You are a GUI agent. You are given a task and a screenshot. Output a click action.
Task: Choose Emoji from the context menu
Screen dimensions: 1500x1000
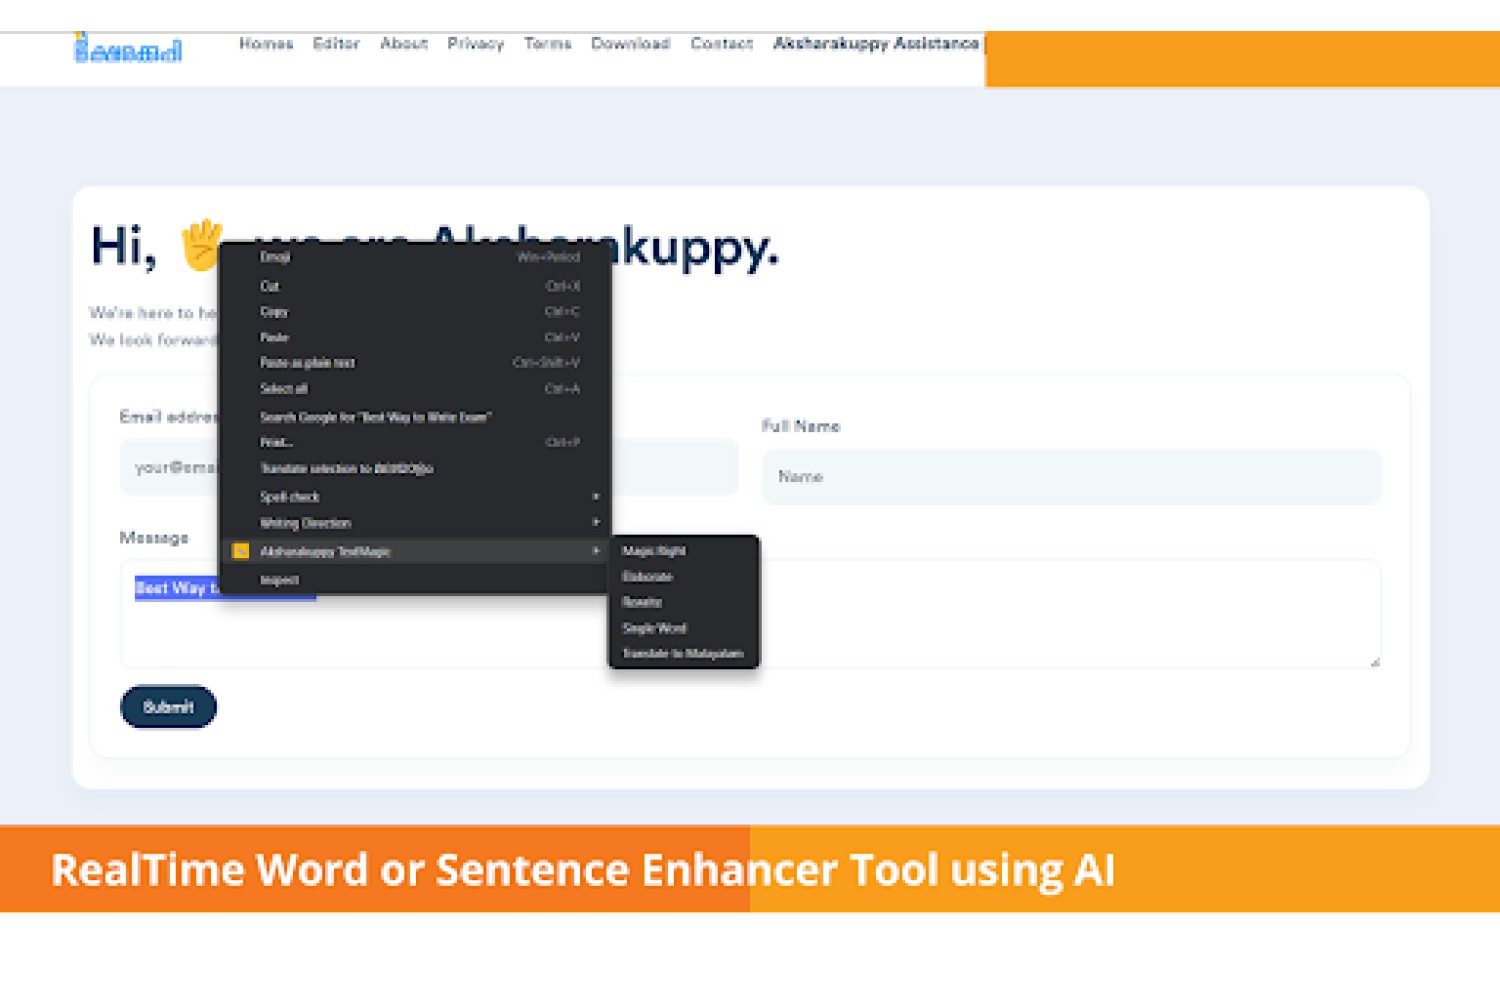pos(414,257)
